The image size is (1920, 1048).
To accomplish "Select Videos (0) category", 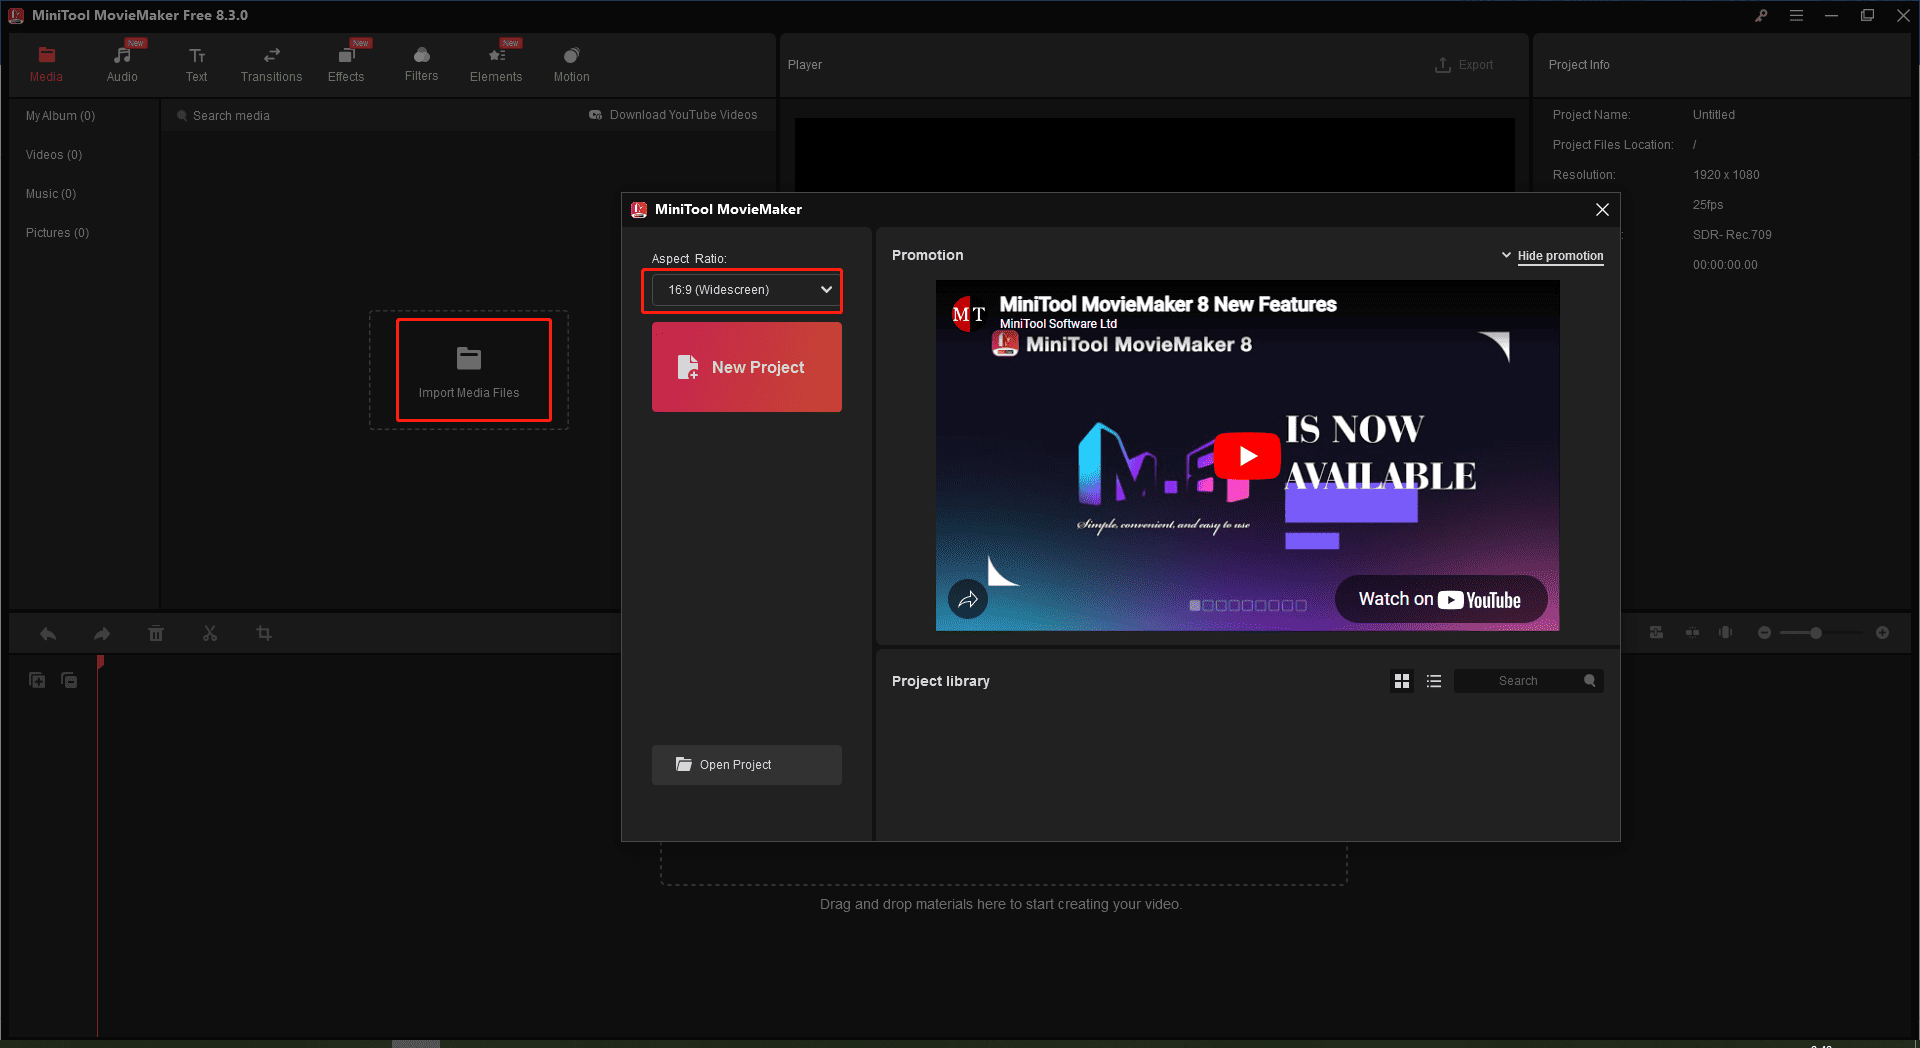I will [54, 155].
